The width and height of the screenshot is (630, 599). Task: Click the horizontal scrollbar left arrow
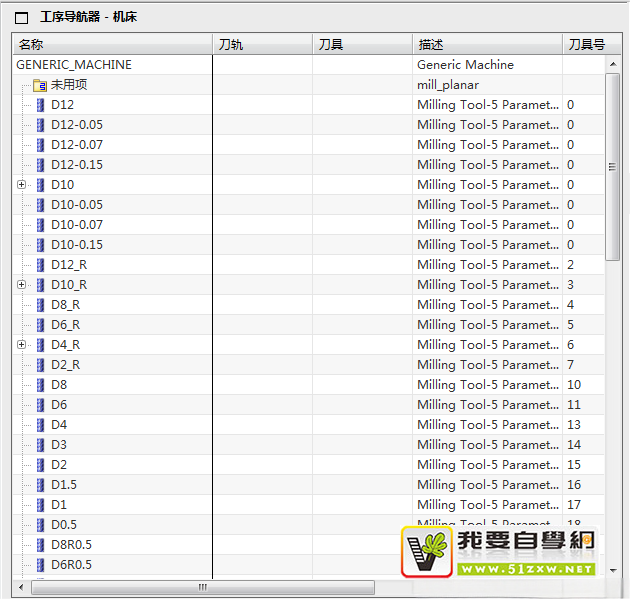click(20, 587)
